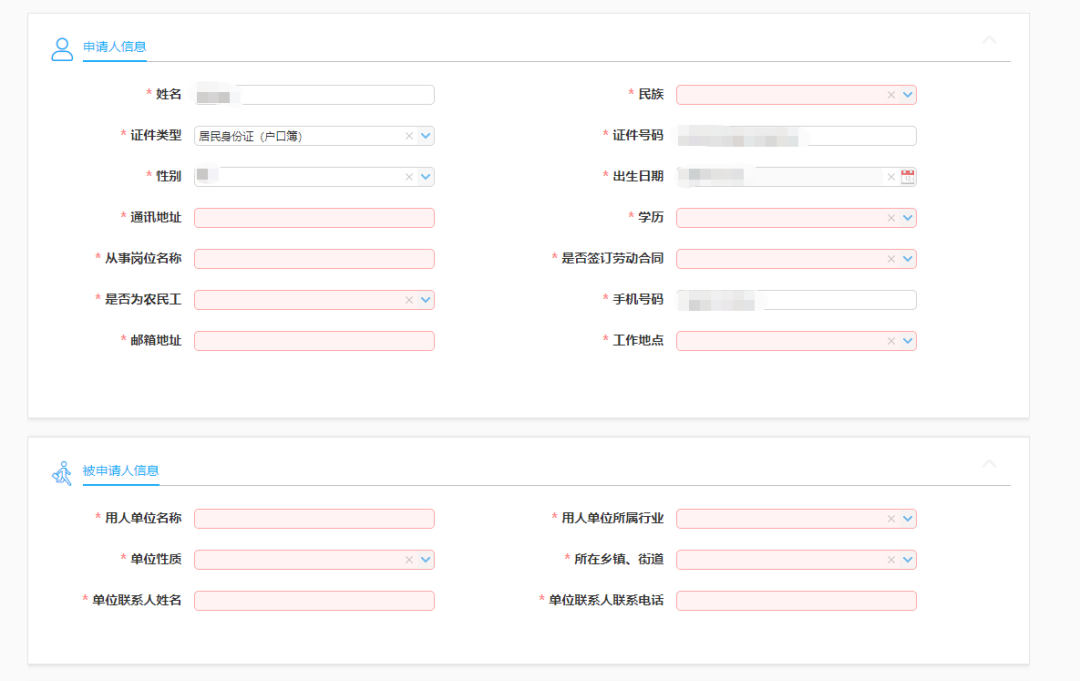Collapse the 申请人信息 panel with the chevron
The width and height of the screenshot is (1080, 681).
tap(989, 41)
